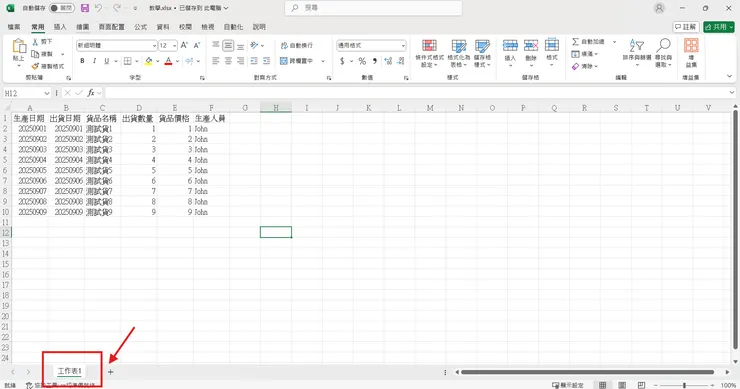The width and height of the screenshot is (740, 389).
Task: Select the Format Painter (複製格式) brush
Action: [35, 66]
